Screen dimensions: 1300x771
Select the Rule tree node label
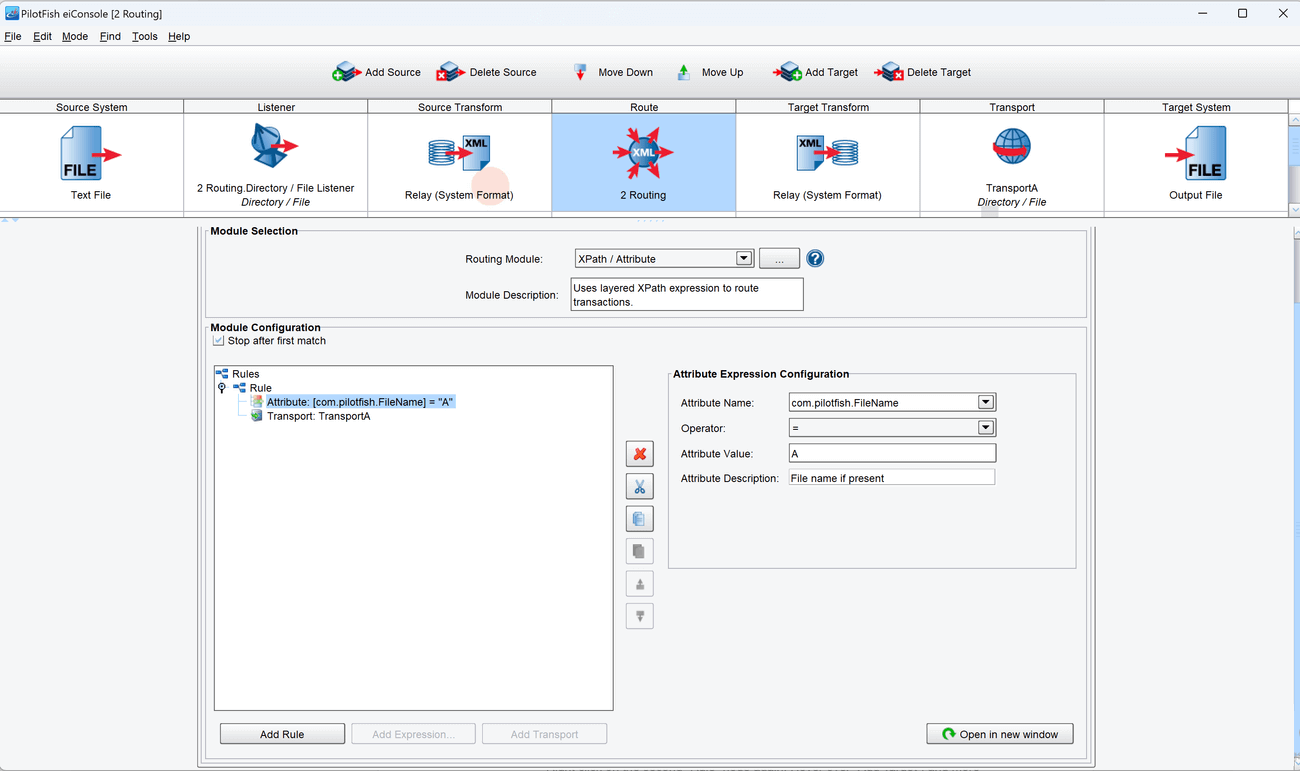click(x=260, y=388)
